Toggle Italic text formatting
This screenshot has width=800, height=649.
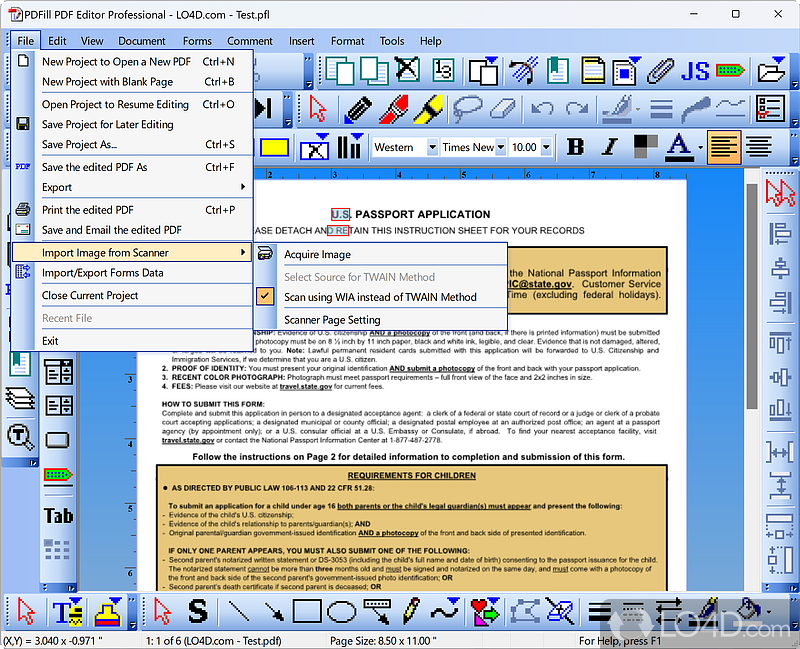click(609, 147)
